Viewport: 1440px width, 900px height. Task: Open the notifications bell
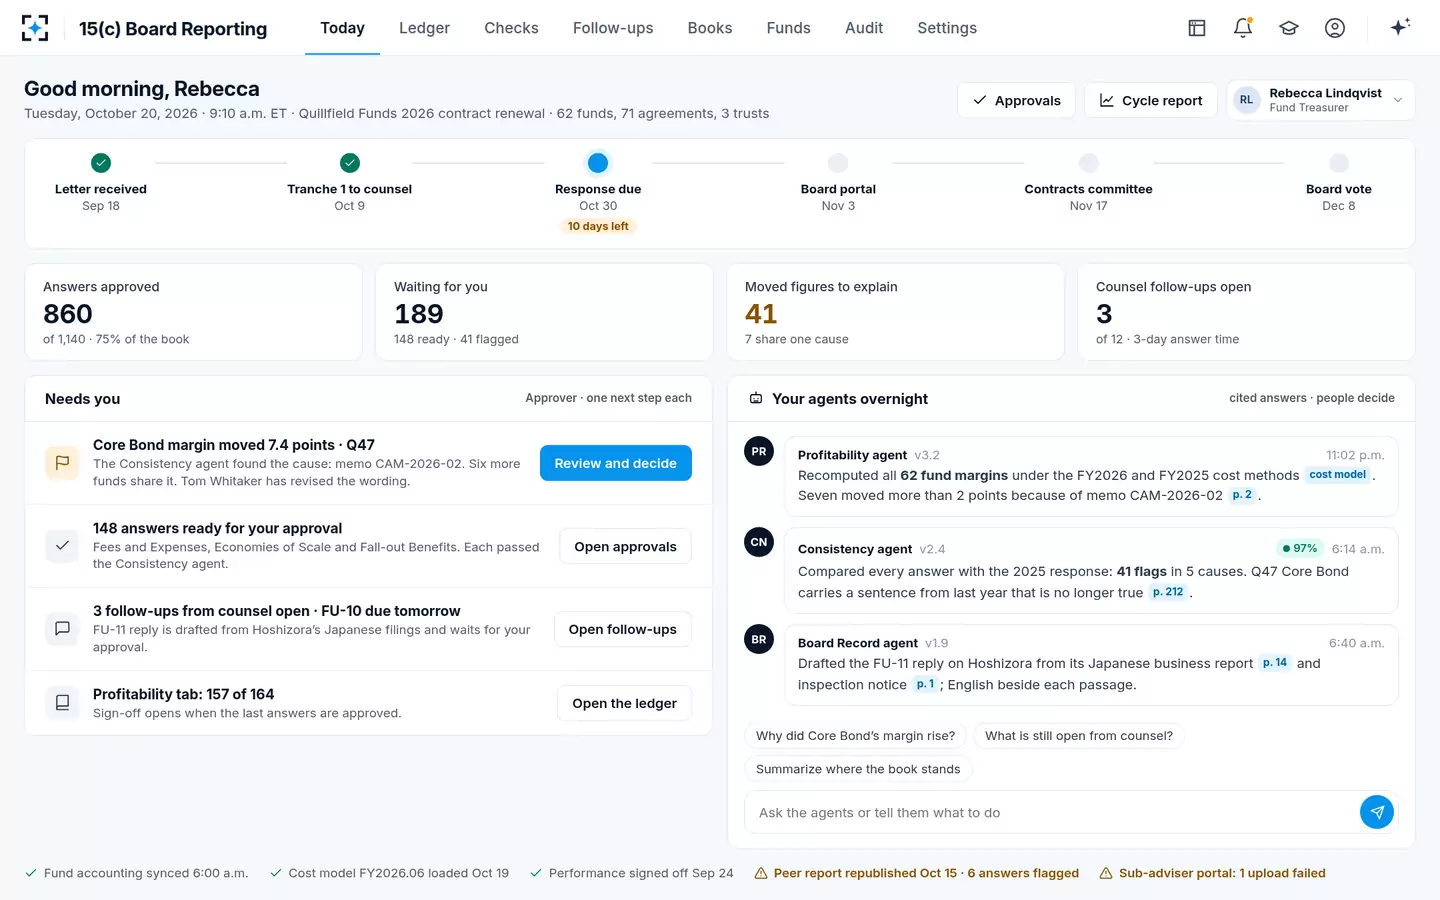pos(1243,28)
